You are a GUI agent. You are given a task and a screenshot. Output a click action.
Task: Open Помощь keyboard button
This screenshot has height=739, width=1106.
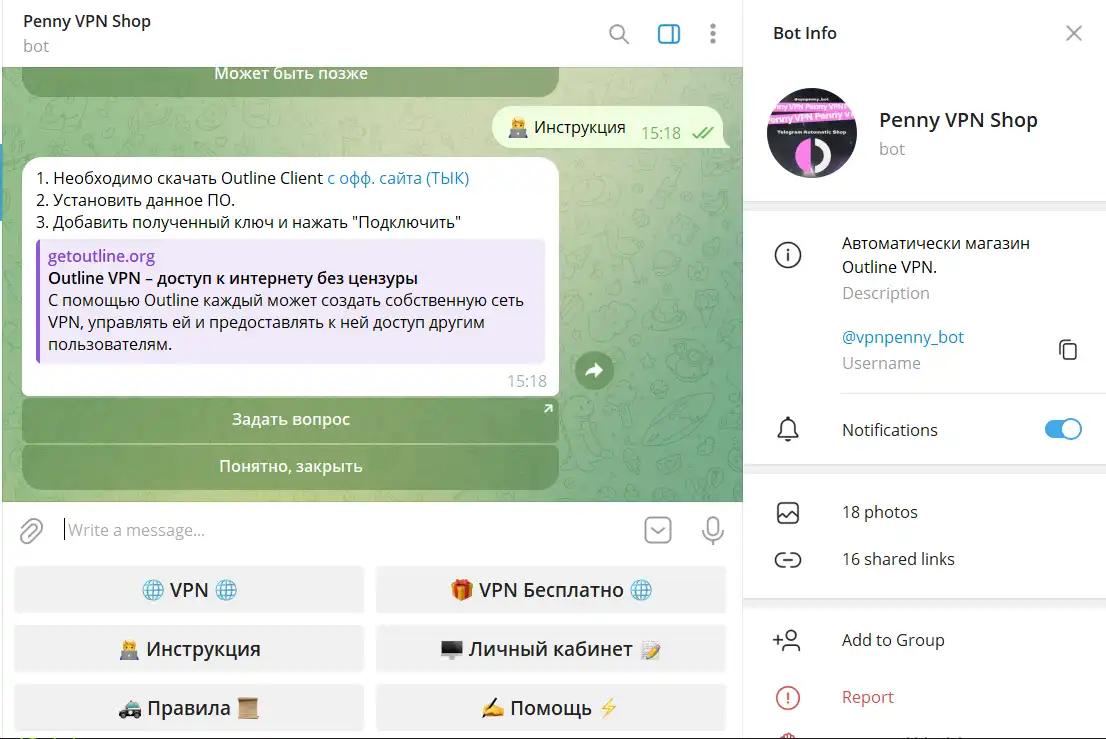click(551, 707)
